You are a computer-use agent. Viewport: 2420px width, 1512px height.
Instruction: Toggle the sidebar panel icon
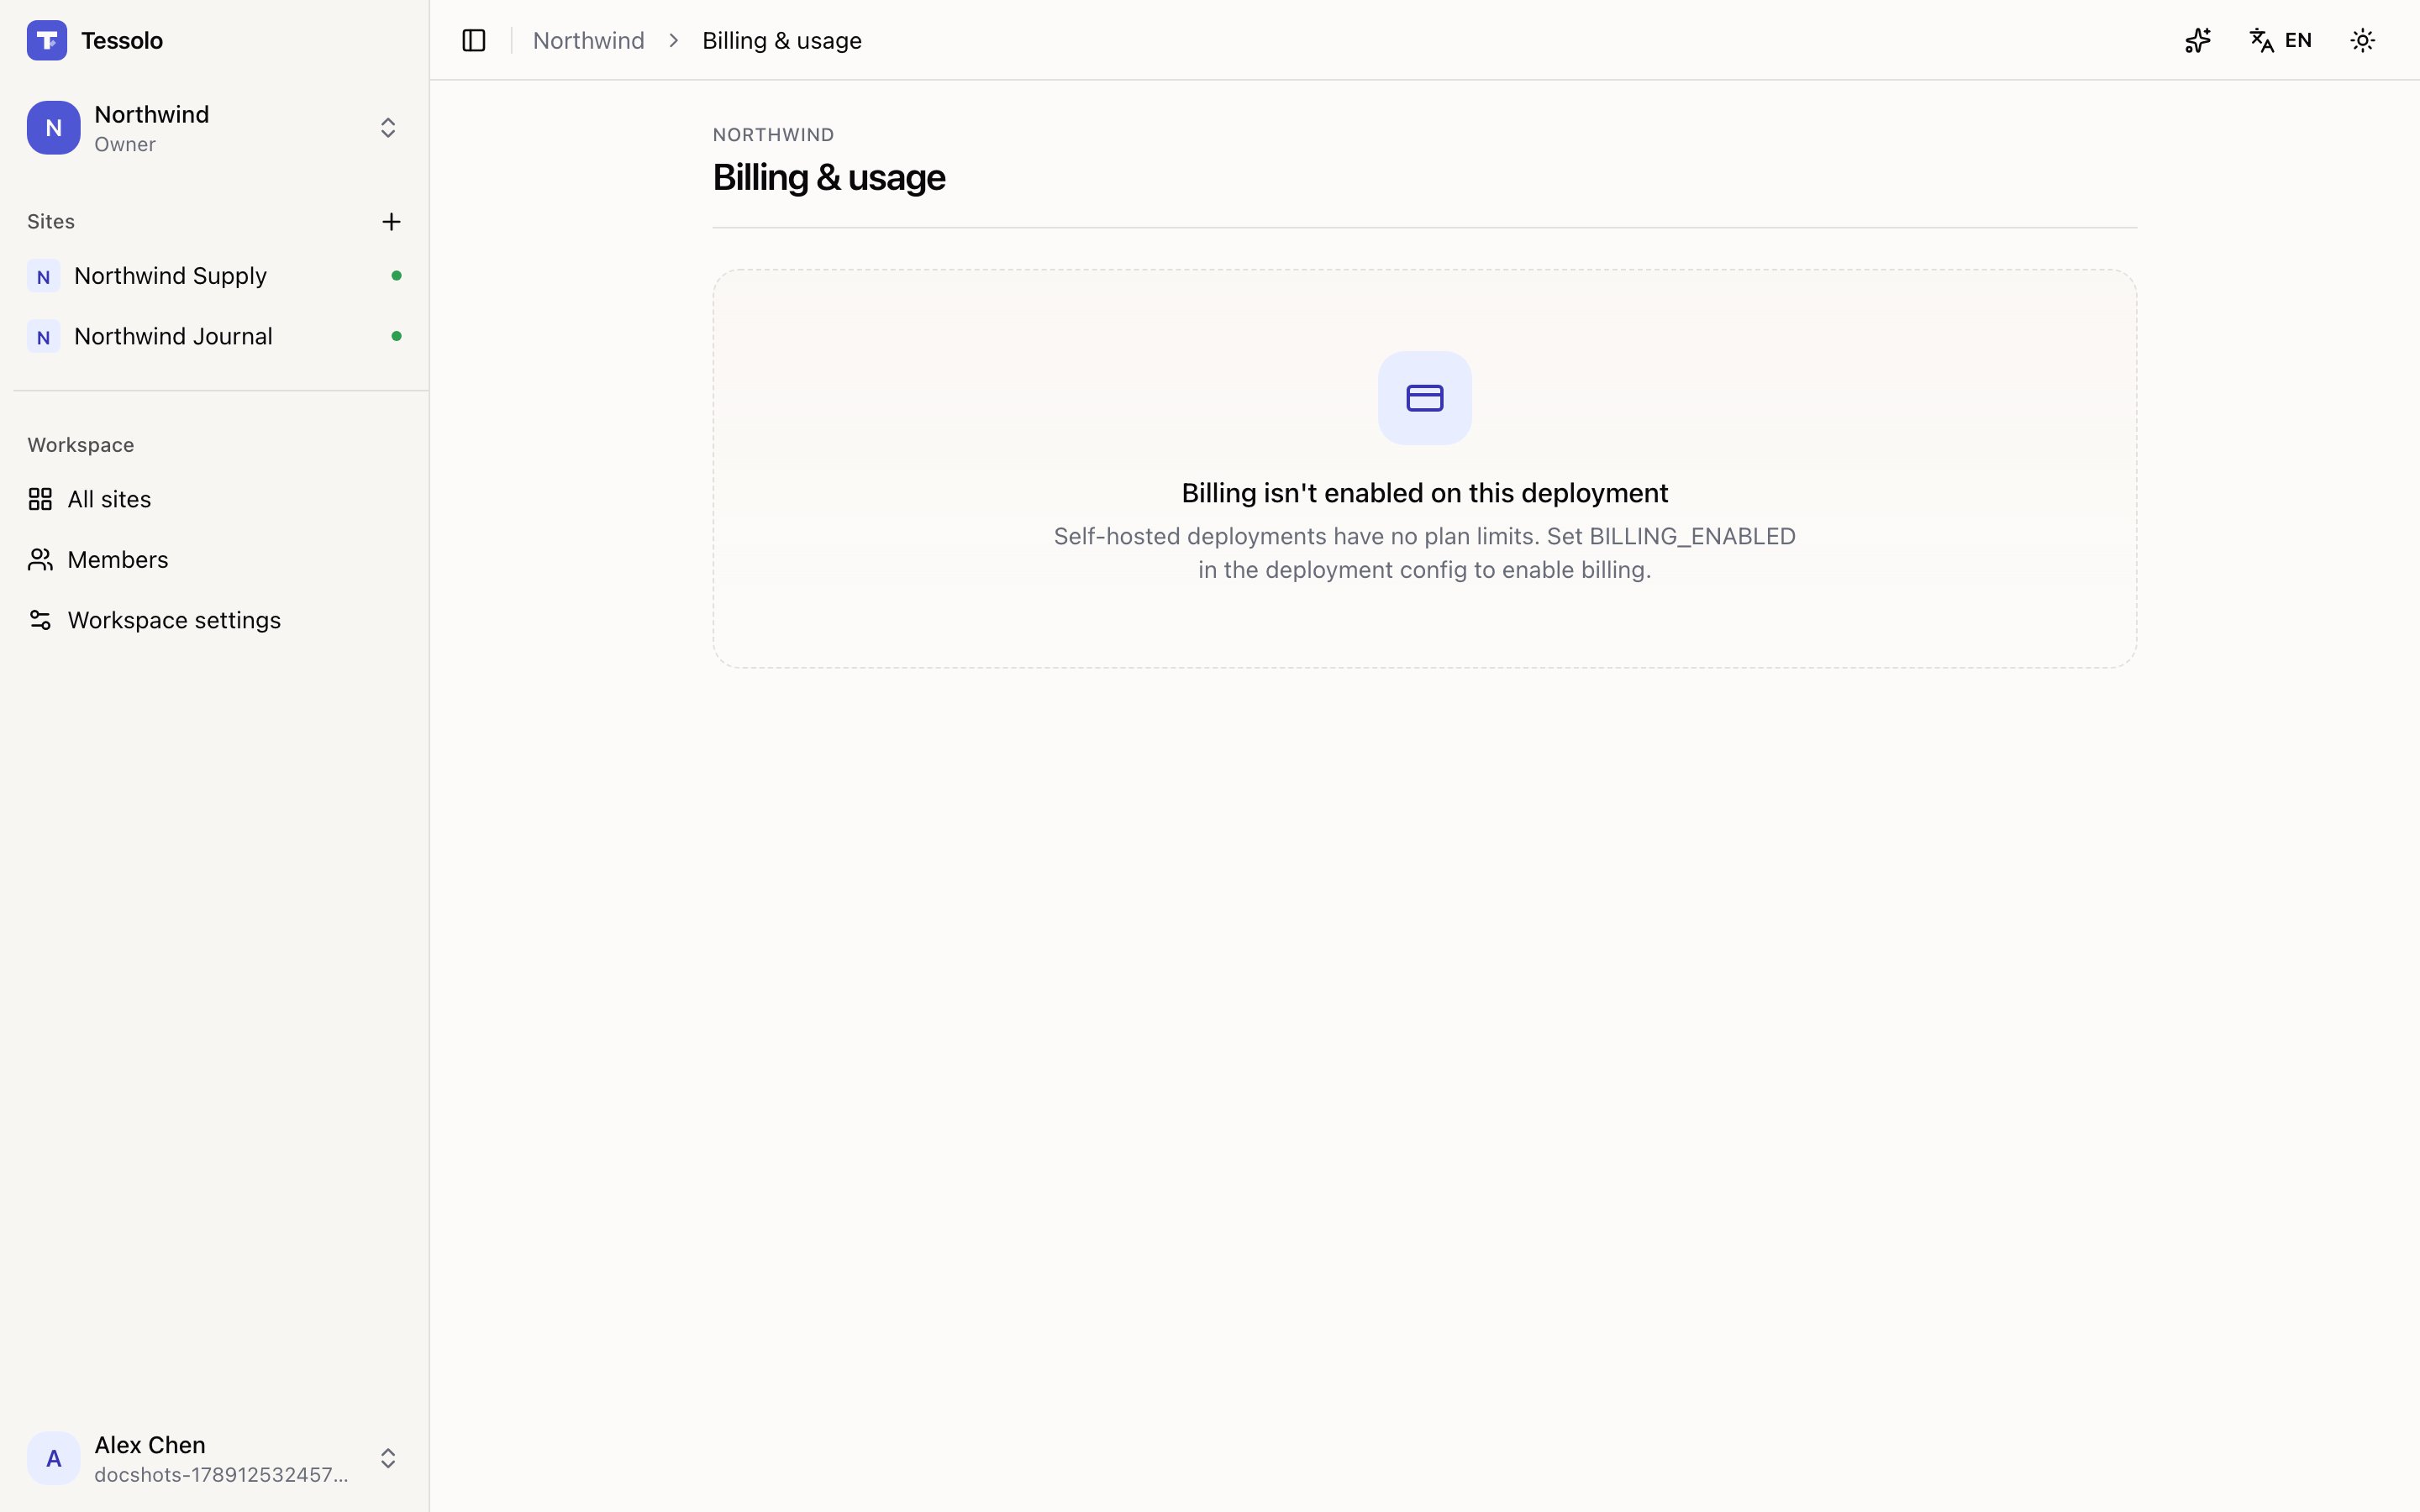pos(474,40)
